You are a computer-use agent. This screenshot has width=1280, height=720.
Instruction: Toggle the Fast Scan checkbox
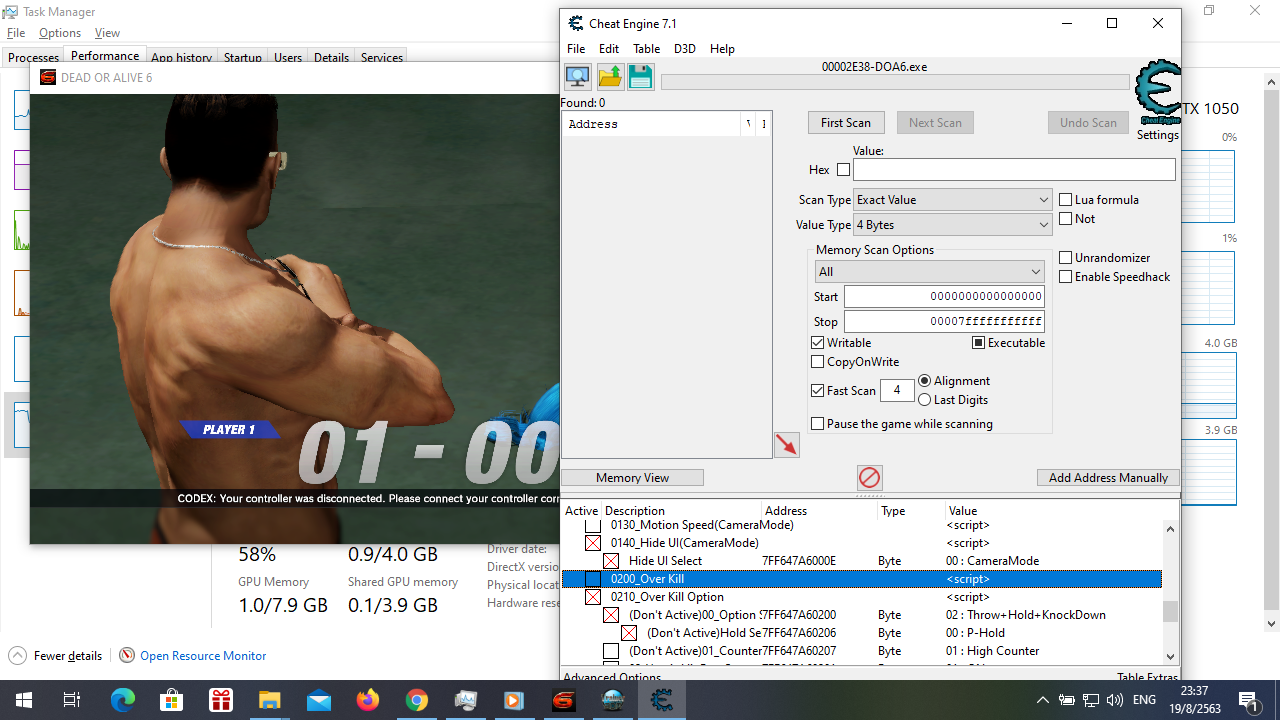pos(818,391)
